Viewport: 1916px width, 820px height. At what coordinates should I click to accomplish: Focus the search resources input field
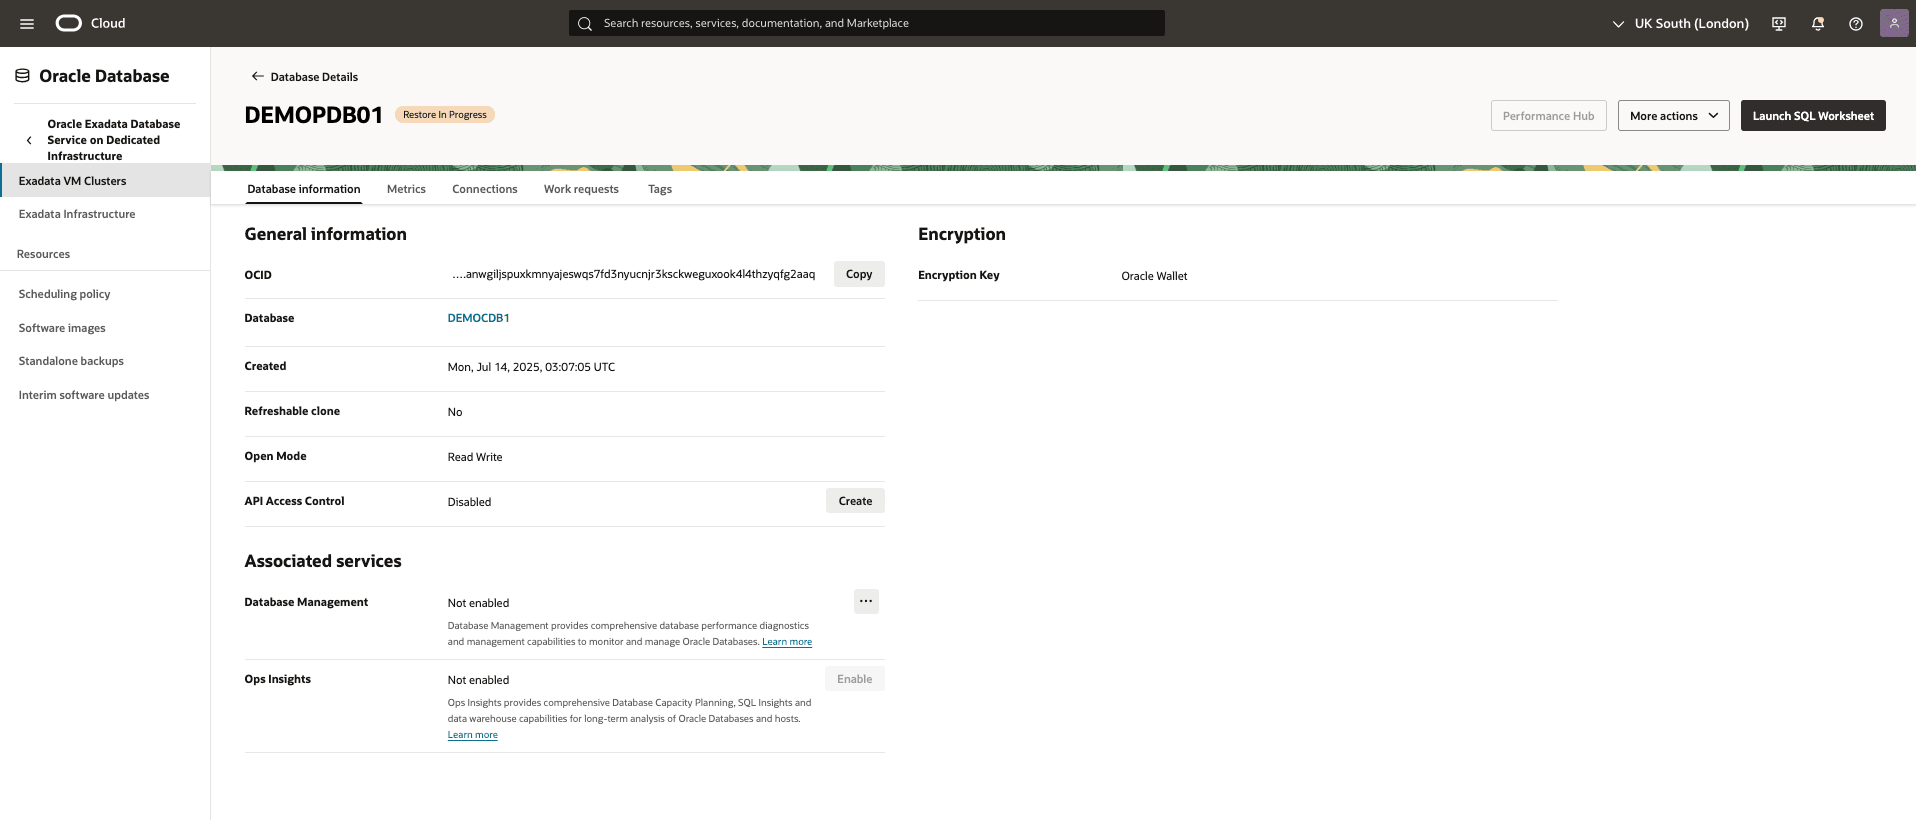[x=867, y=23]
